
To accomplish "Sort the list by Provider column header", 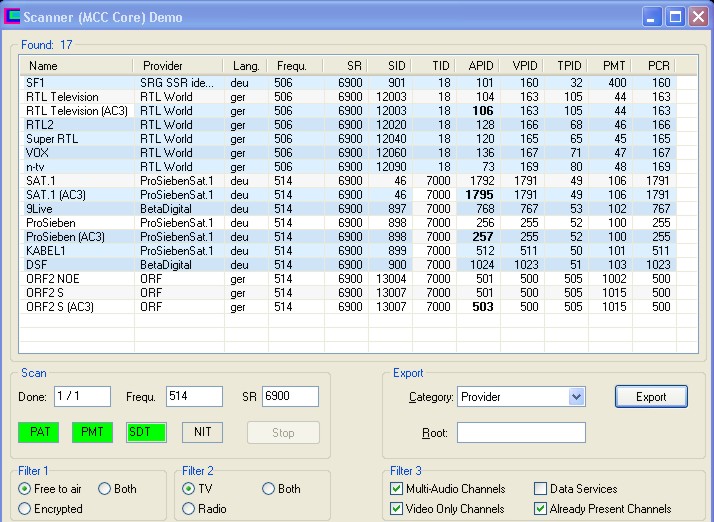I will (163, 66).
